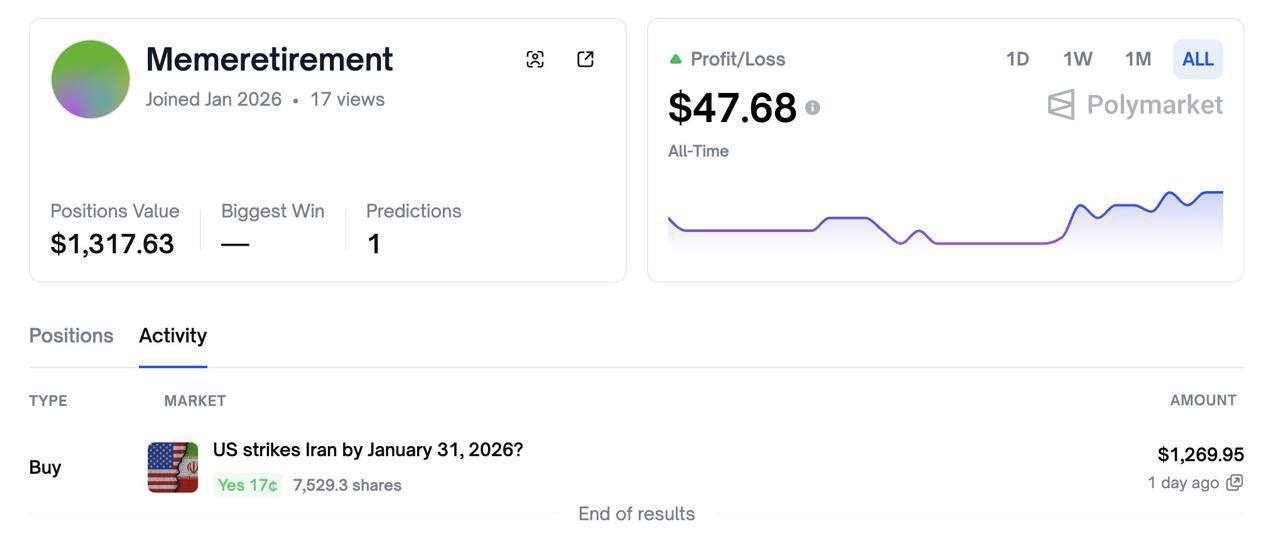
Task: Click the profit/loss line chart
Action: (945, 218)
